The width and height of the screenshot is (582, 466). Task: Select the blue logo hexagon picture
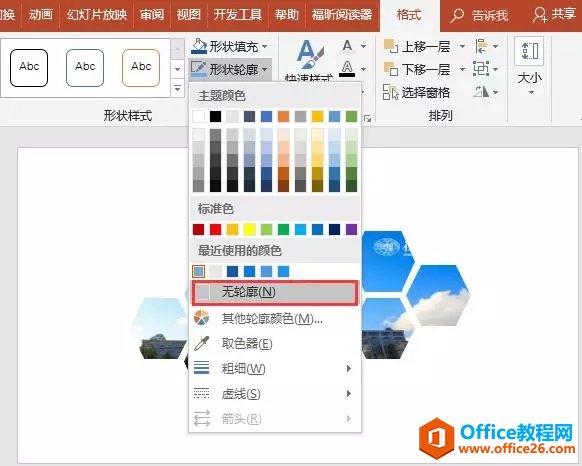[388, 261]
